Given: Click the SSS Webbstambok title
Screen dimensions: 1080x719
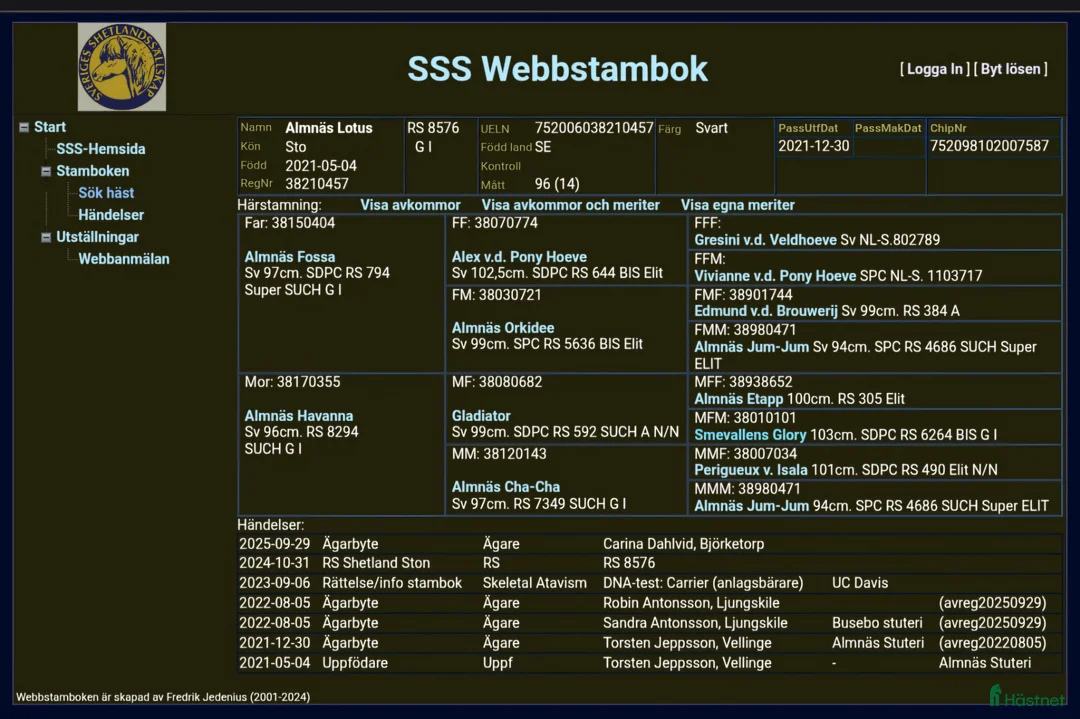Looking at the screenshot, I should [557, 69].
